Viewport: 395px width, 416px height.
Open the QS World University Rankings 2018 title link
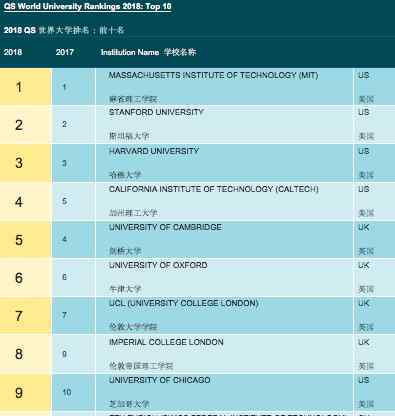pos(87,7)
